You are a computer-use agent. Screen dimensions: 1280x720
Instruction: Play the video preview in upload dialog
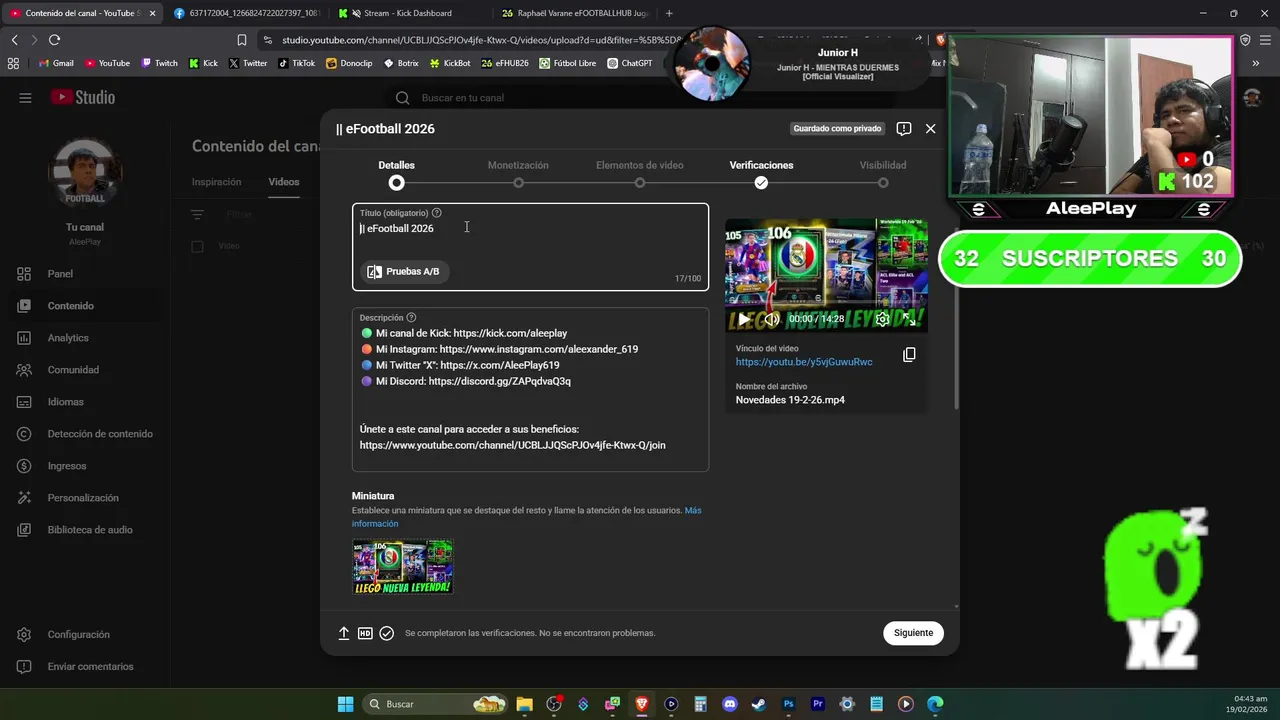coord(743,319)
